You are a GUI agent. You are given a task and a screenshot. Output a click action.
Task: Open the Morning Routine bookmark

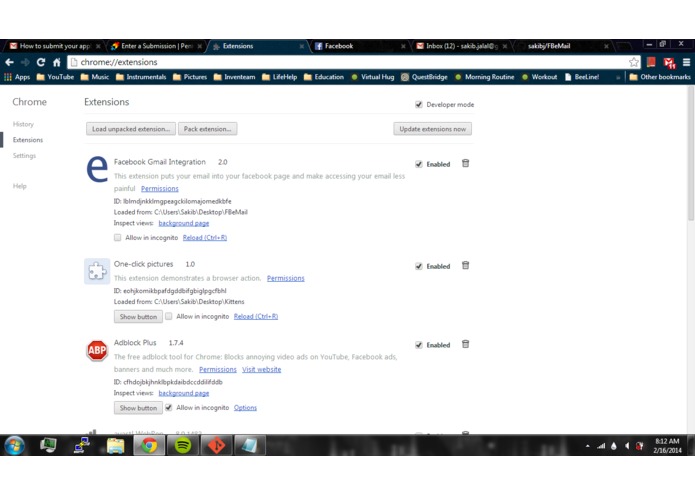click(485, 77)
